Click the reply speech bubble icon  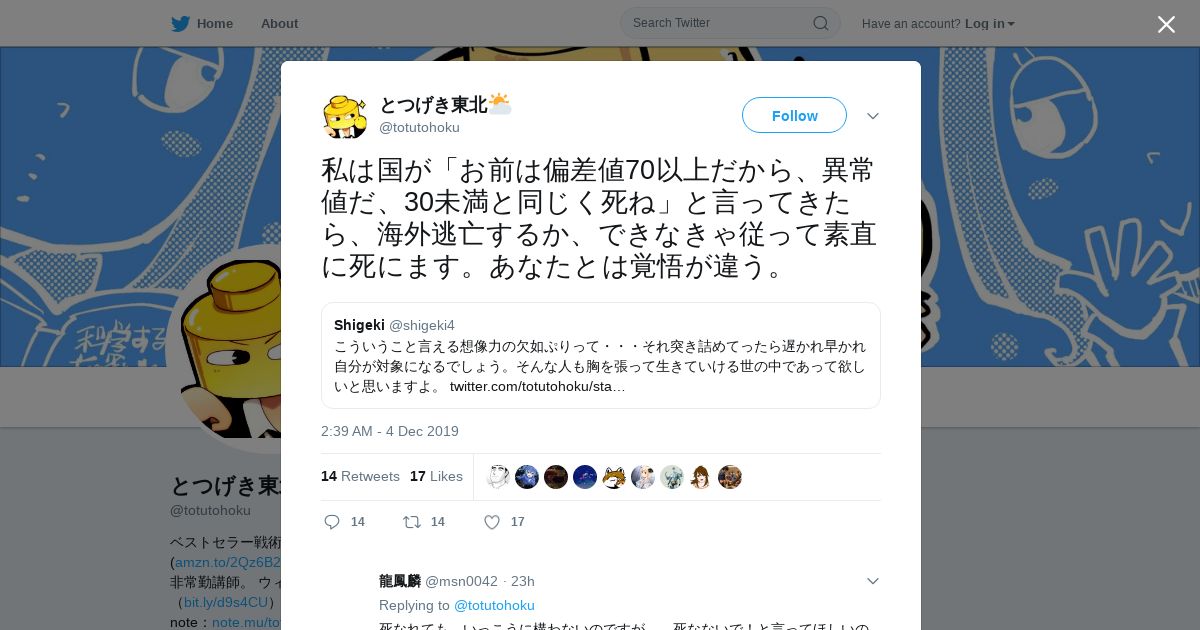click(333, 522)
